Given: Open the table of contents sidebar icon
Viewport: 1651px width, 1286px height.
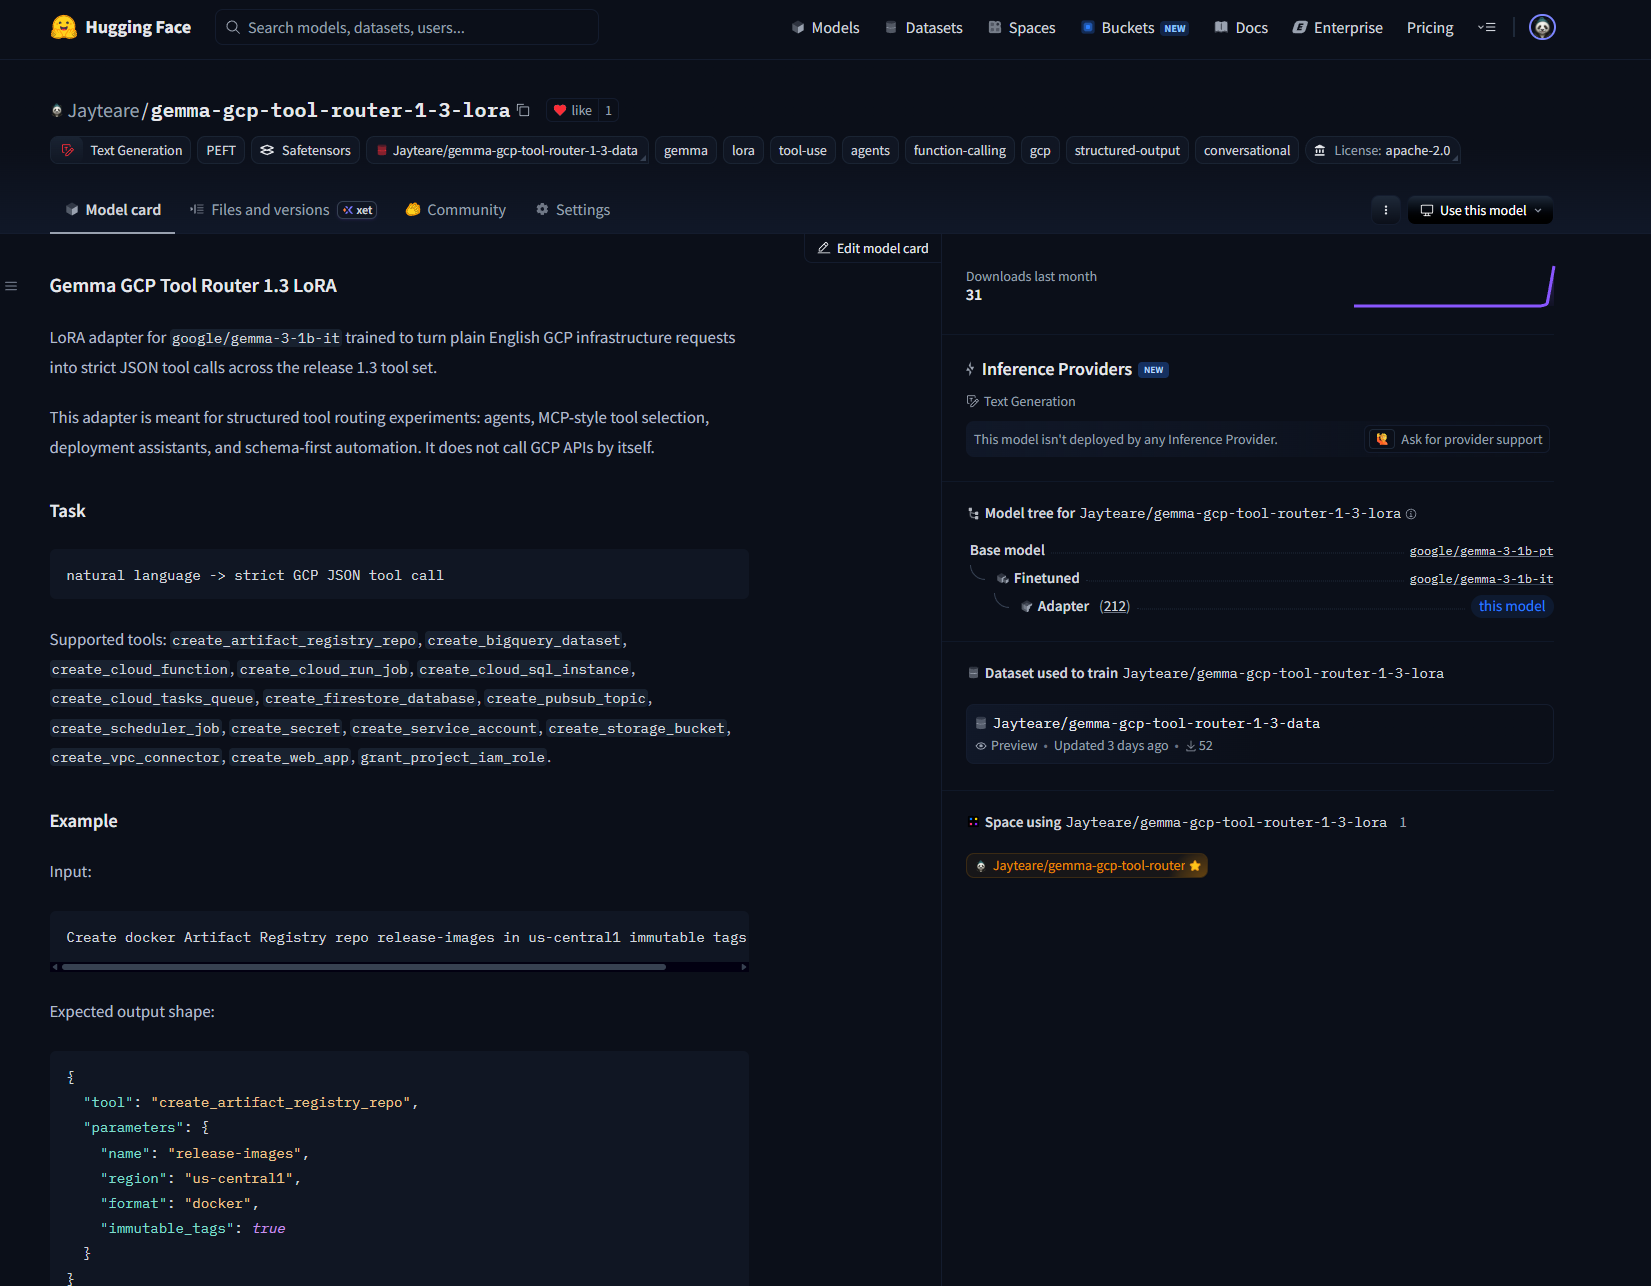Looking at the screenshot, I should click(x=11, y=286).
